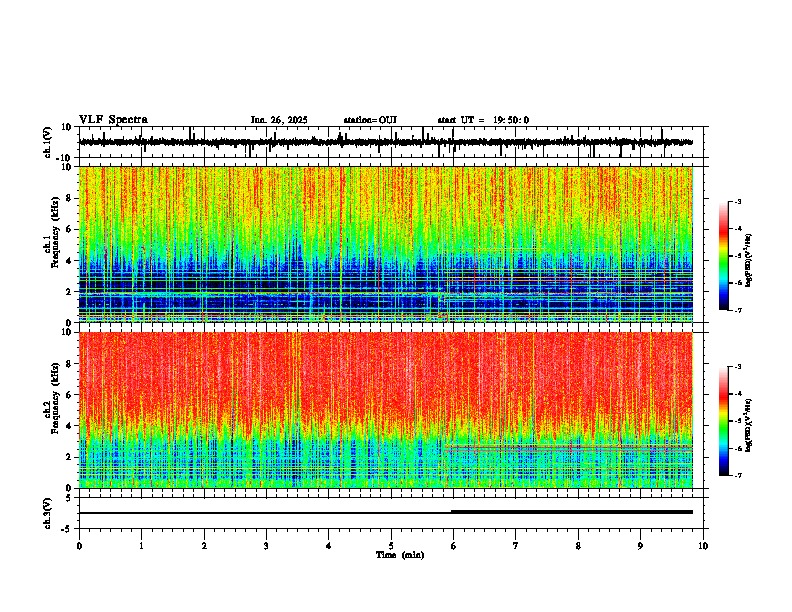Click the "station=OUI" header label
Screen dimensions: 792x612
point(370,120)
